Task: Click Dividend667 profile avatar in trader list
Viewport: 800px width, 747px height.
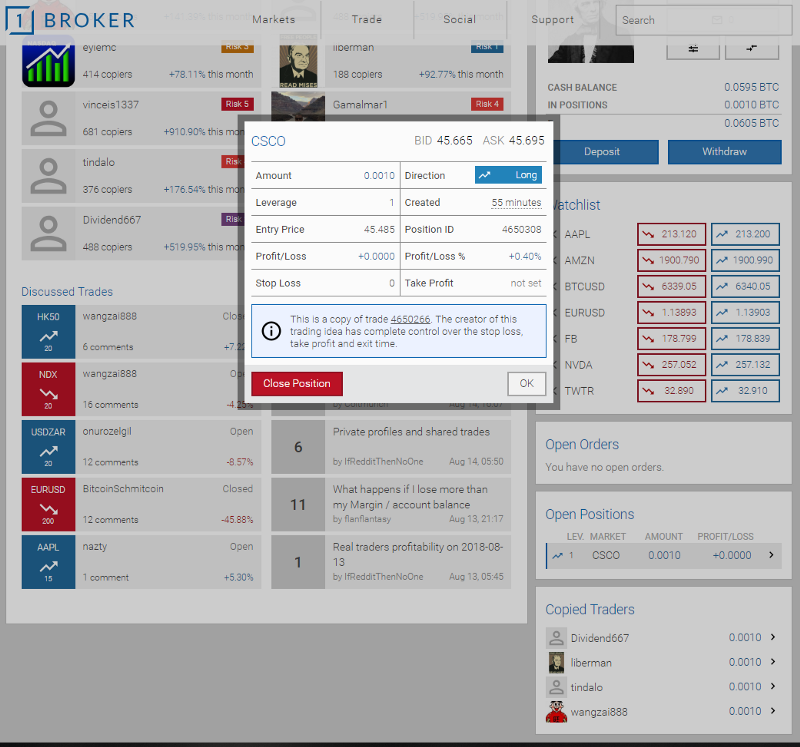Action: pyautogui.click(x=48, y=234)
